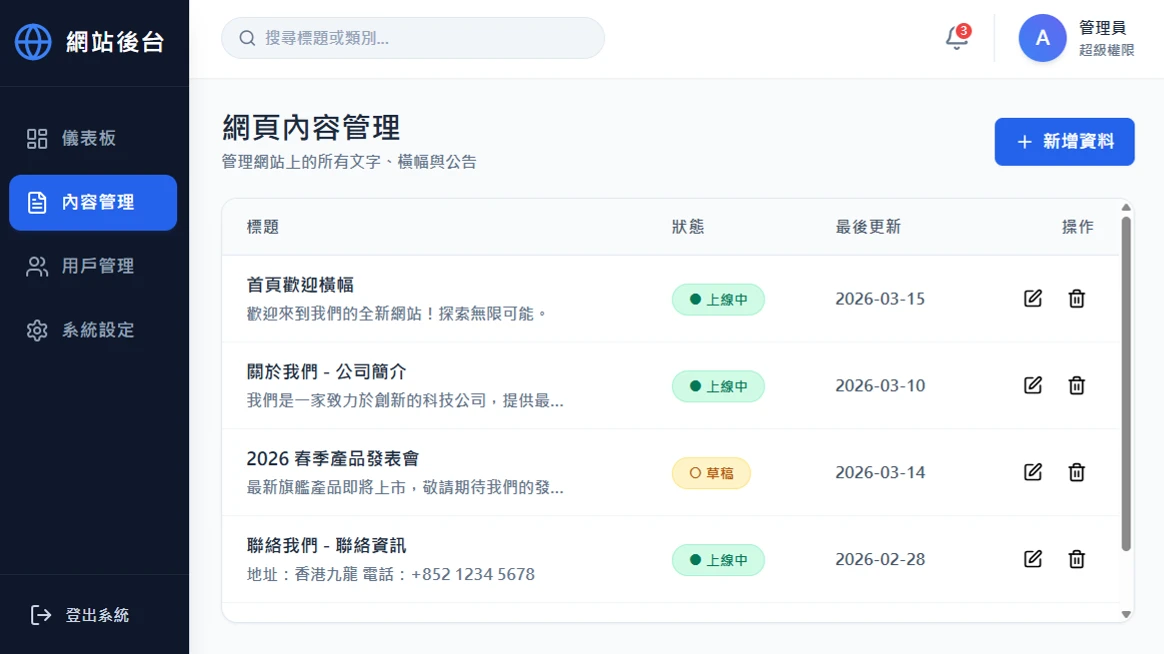This screenshot has height=654, width=1164.
Task: Open the 管理員 admin profile avatar
Action: 1042,38
